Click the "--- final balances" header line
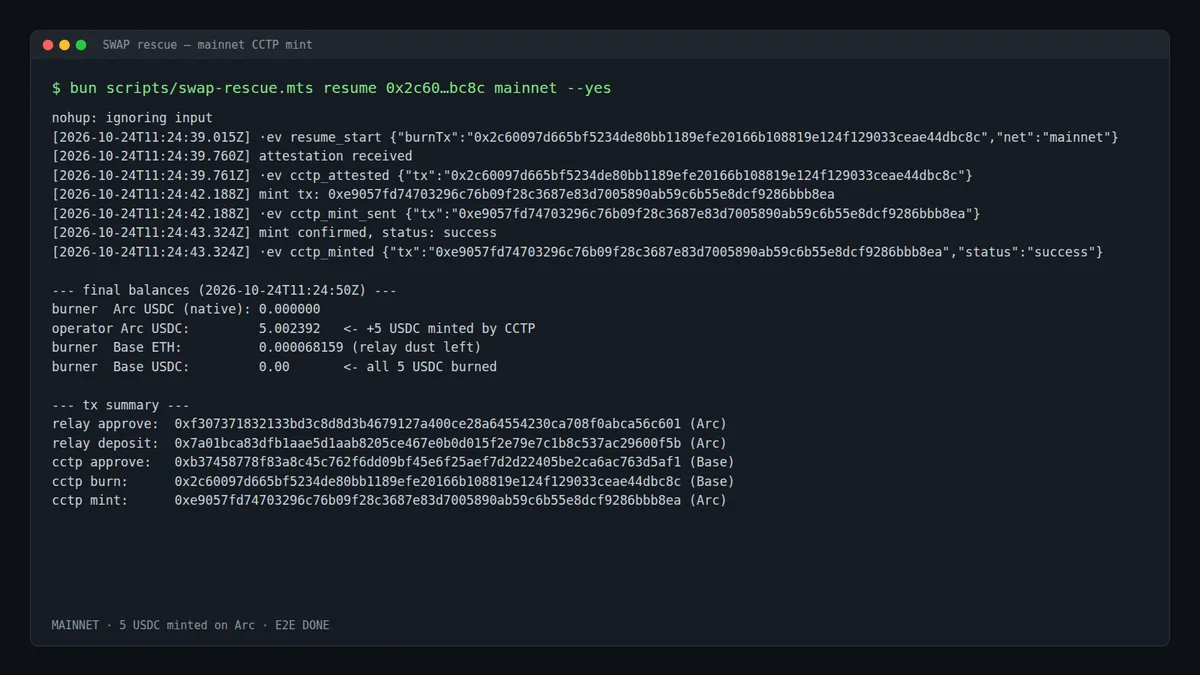The image size is (1200, 675). (x=224, y=290)
